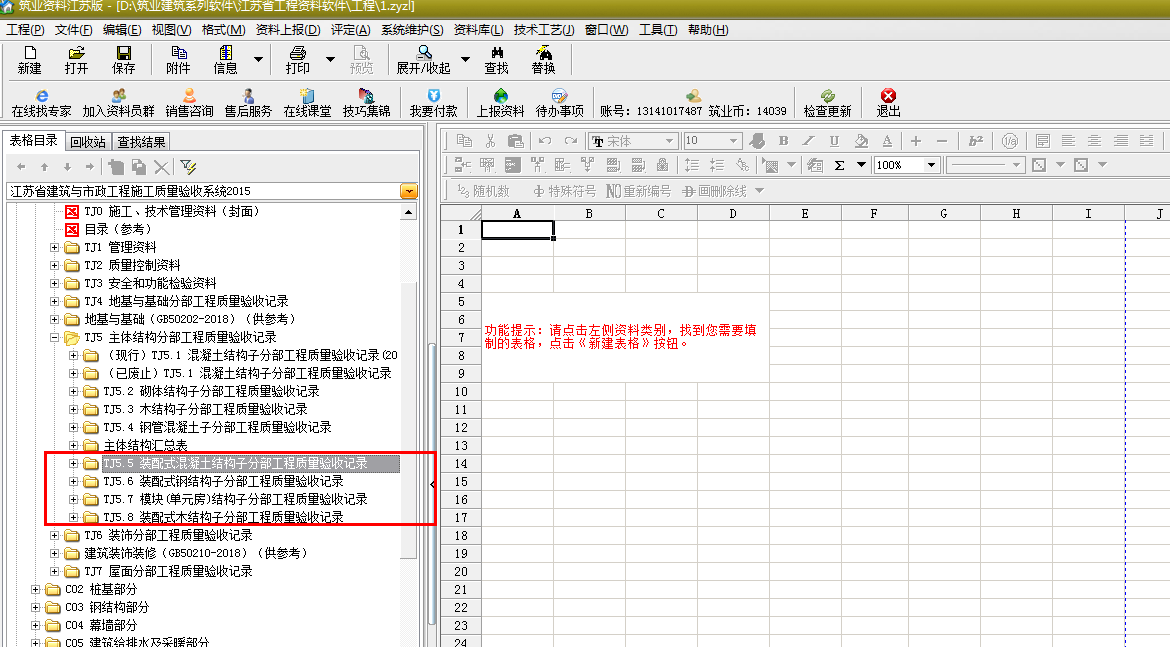
Task: Toggle underline formatting button
Action: 835,141
